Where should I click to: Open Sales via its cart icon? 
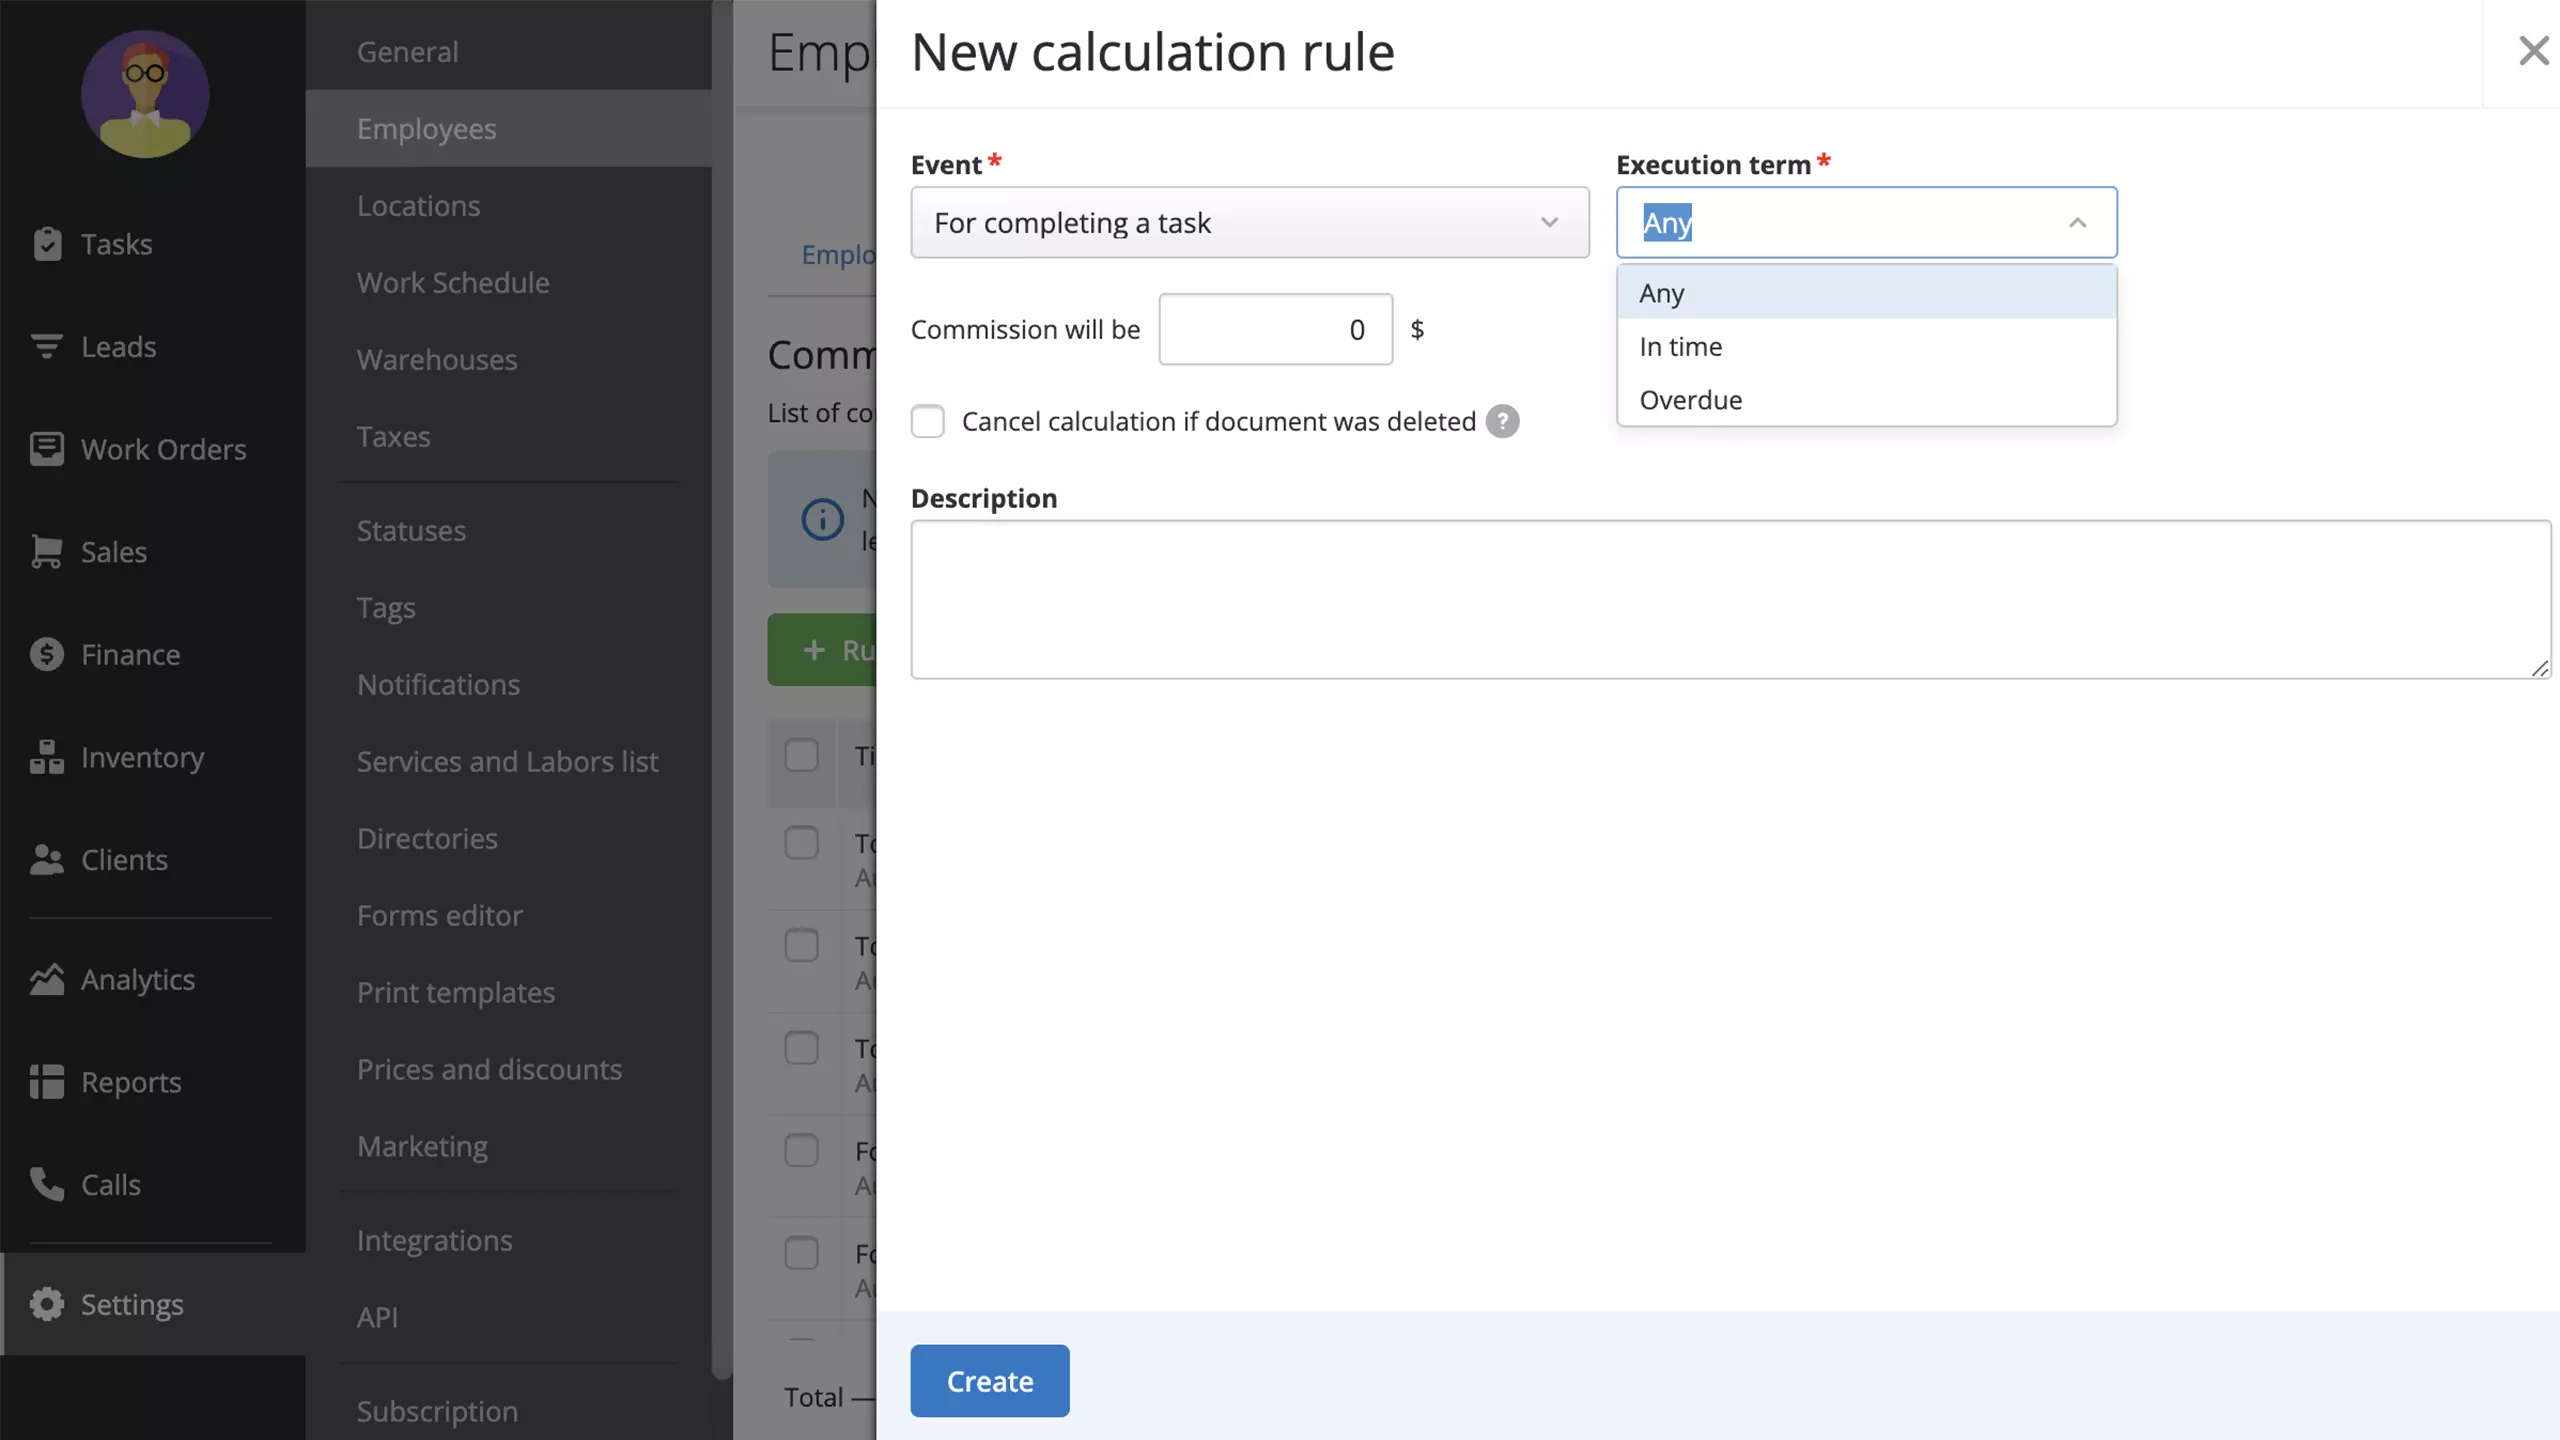(47, 552)
